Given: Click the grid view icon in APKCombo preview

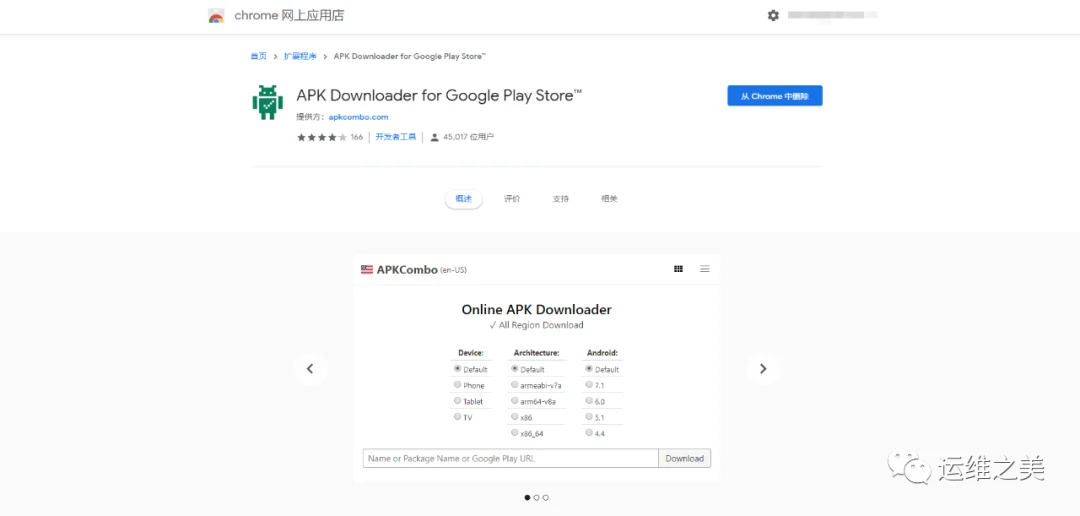Looking at the screenshot, I should coord(678,269).
